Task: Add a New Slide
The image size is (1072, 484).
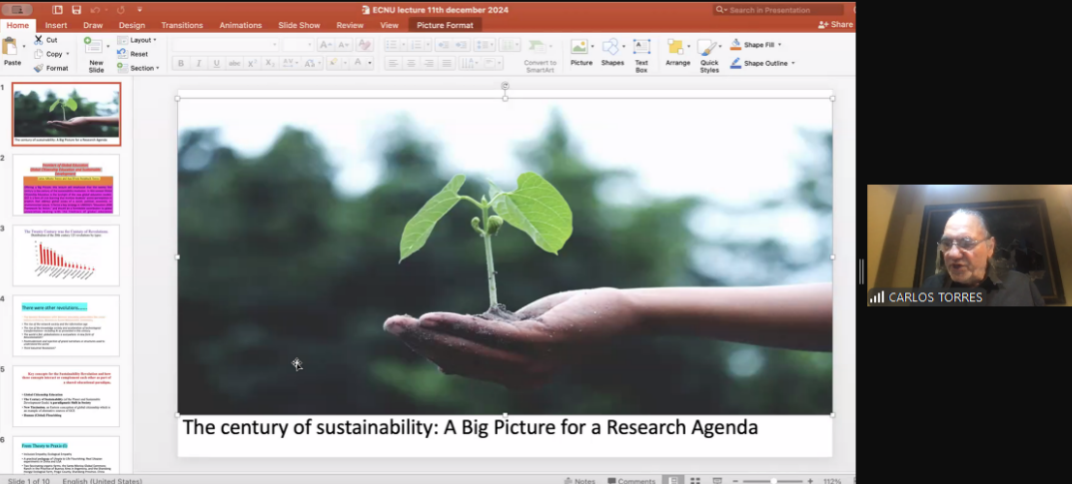Action: pyautogui.click(x=94, y=55)
